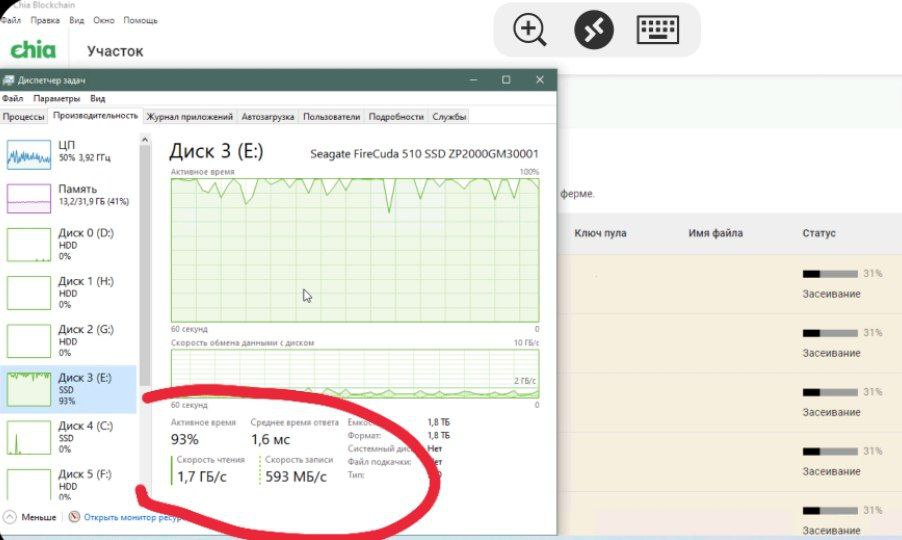This screenshot has width=902, height=540.
Task: Select Диск 3 (E:) SSD in sidebar
Action: (68, 389)
